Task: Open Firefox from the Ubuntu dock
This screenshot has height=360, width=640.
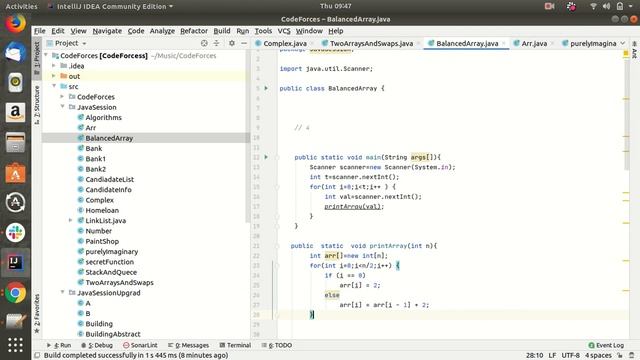Action: (x=15, y=23)
